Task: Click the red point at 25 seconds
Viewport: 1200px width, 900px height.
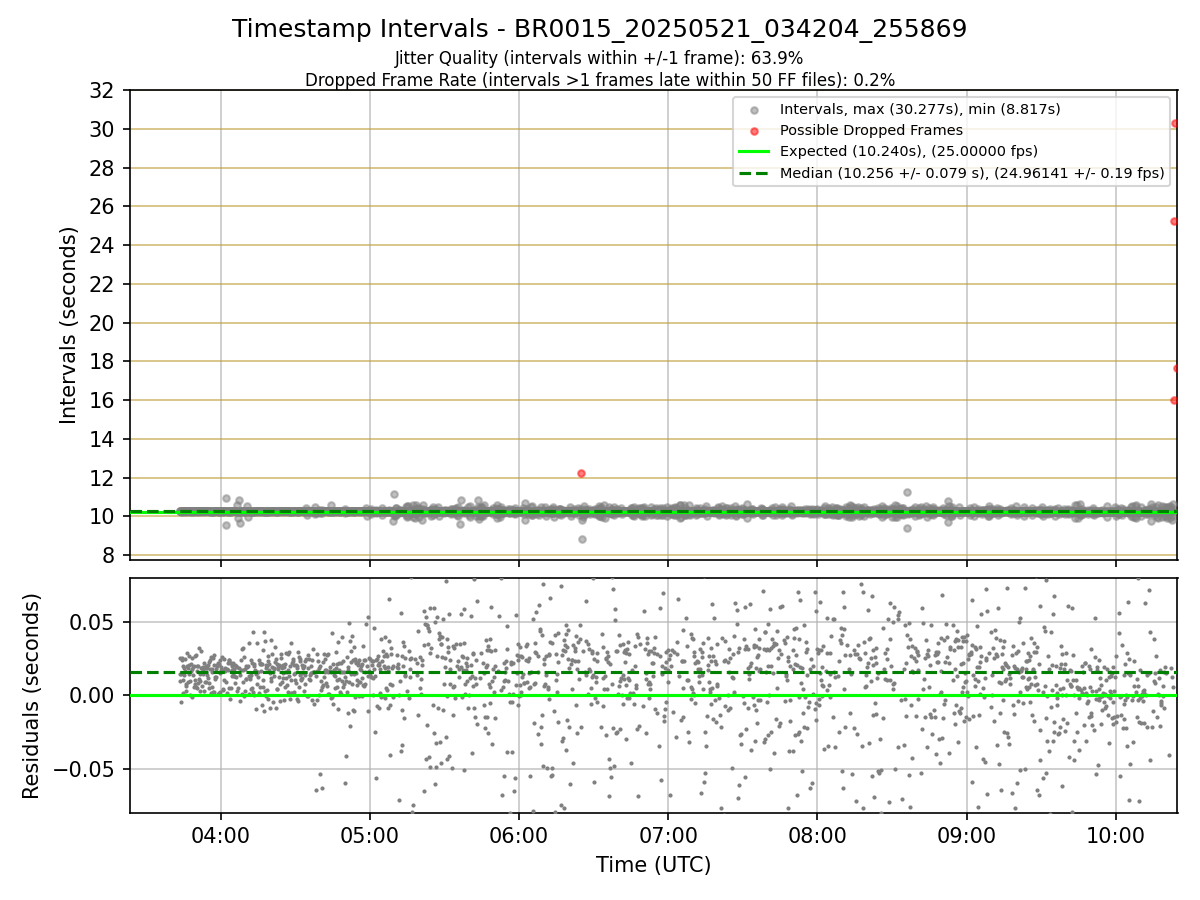Action: tap(1174, 221)
